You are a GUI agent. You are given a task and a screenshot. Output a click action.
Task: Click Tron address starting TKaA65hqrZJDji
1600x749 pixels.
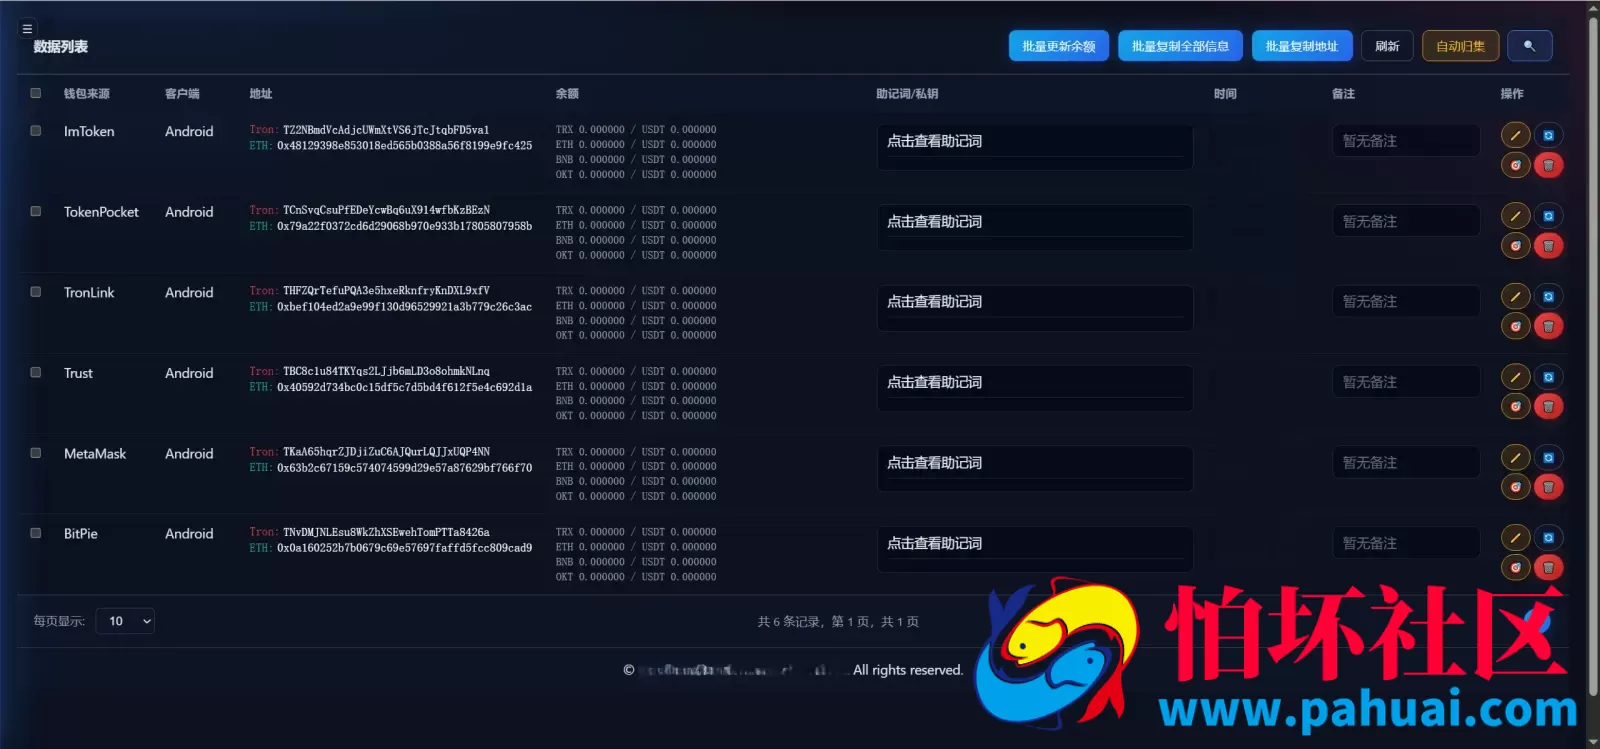pos(386,452)
